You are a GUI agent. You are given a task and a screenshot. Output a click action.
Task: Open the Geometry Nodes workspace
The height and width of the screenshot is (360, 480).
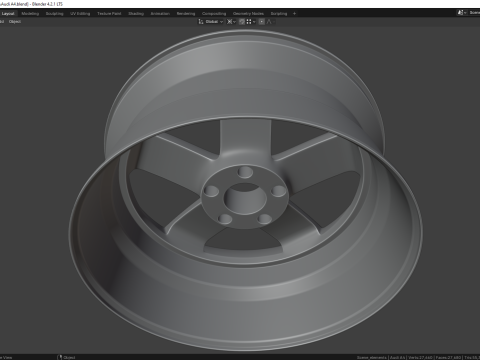[x=248, y=14]
